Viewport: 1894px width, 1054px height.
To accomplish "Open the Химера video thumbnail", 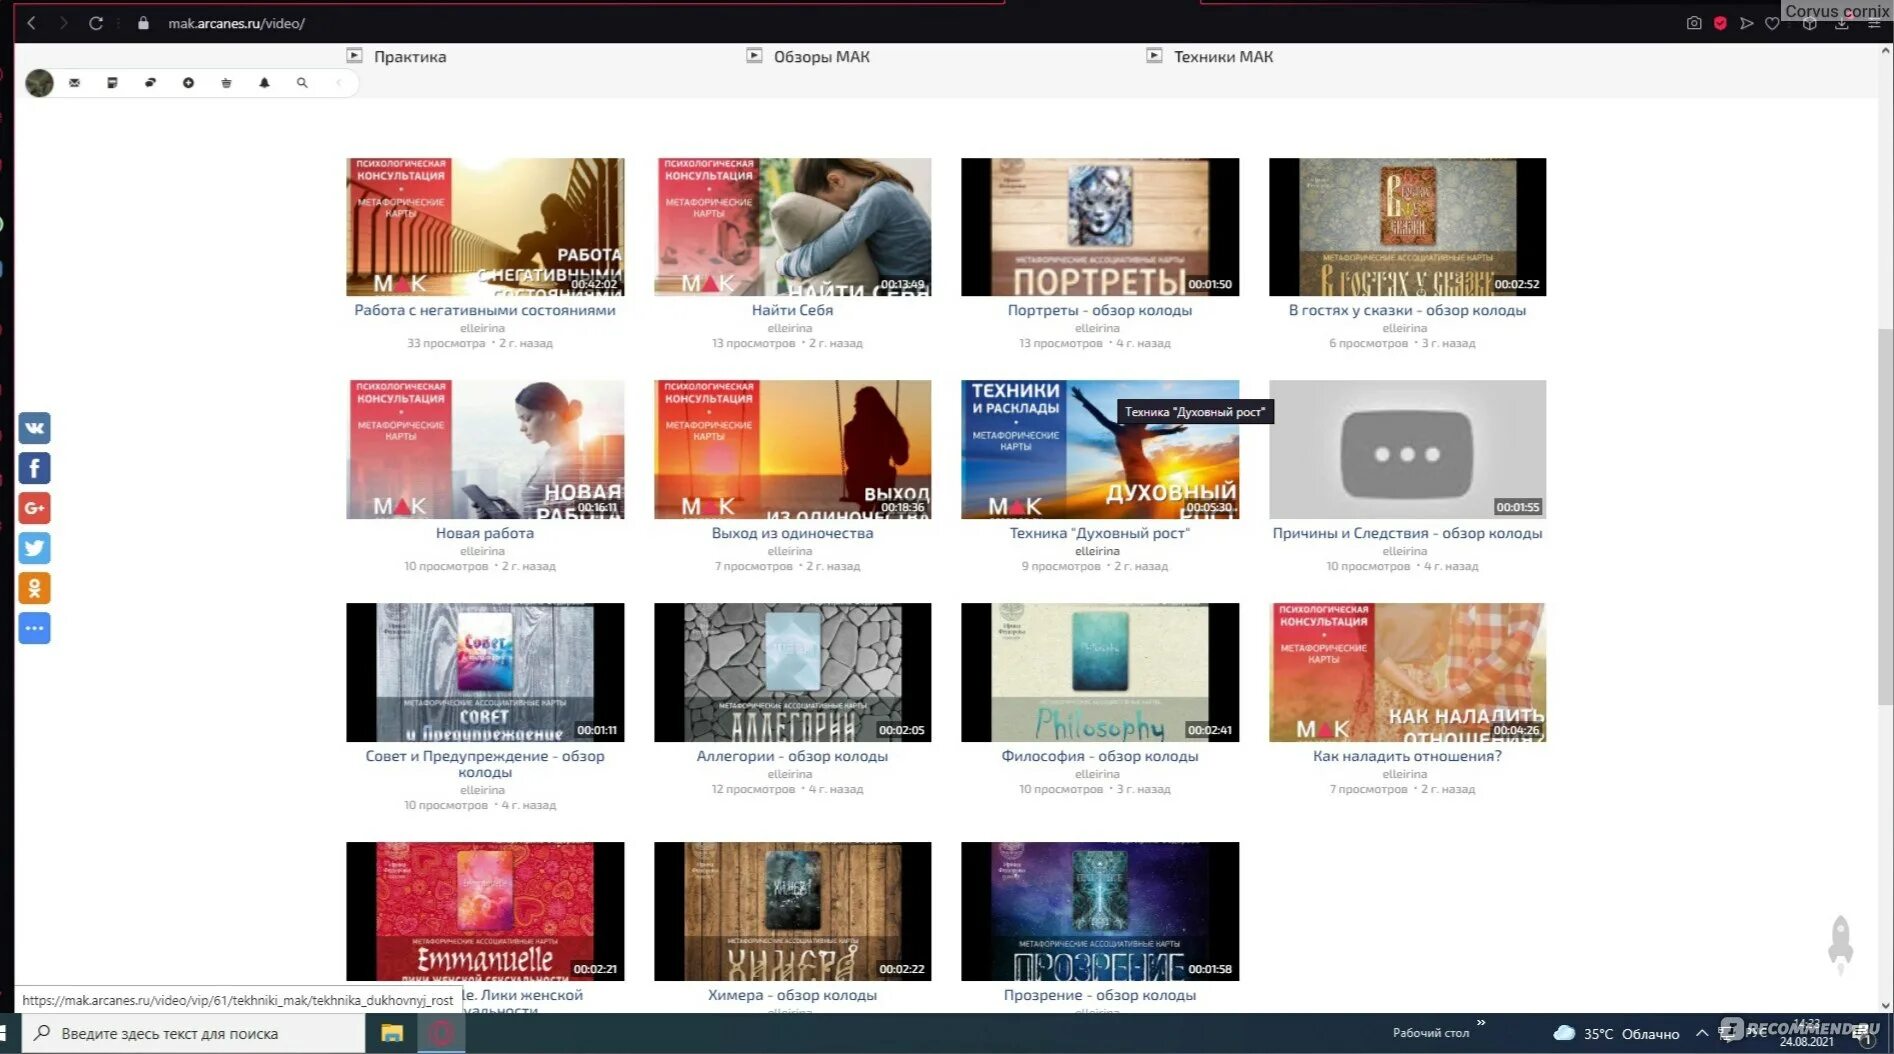I will pos(793,911).
